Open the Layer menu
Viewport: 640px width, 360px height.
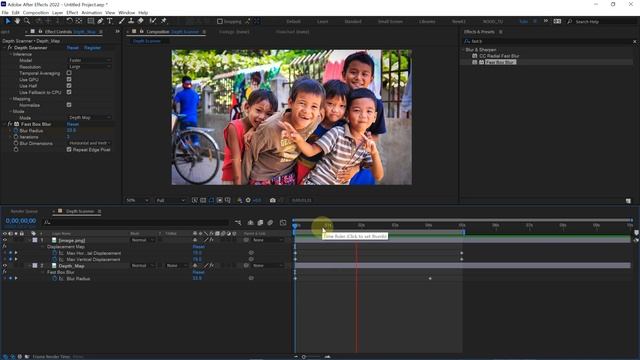[x=58, y=13]
